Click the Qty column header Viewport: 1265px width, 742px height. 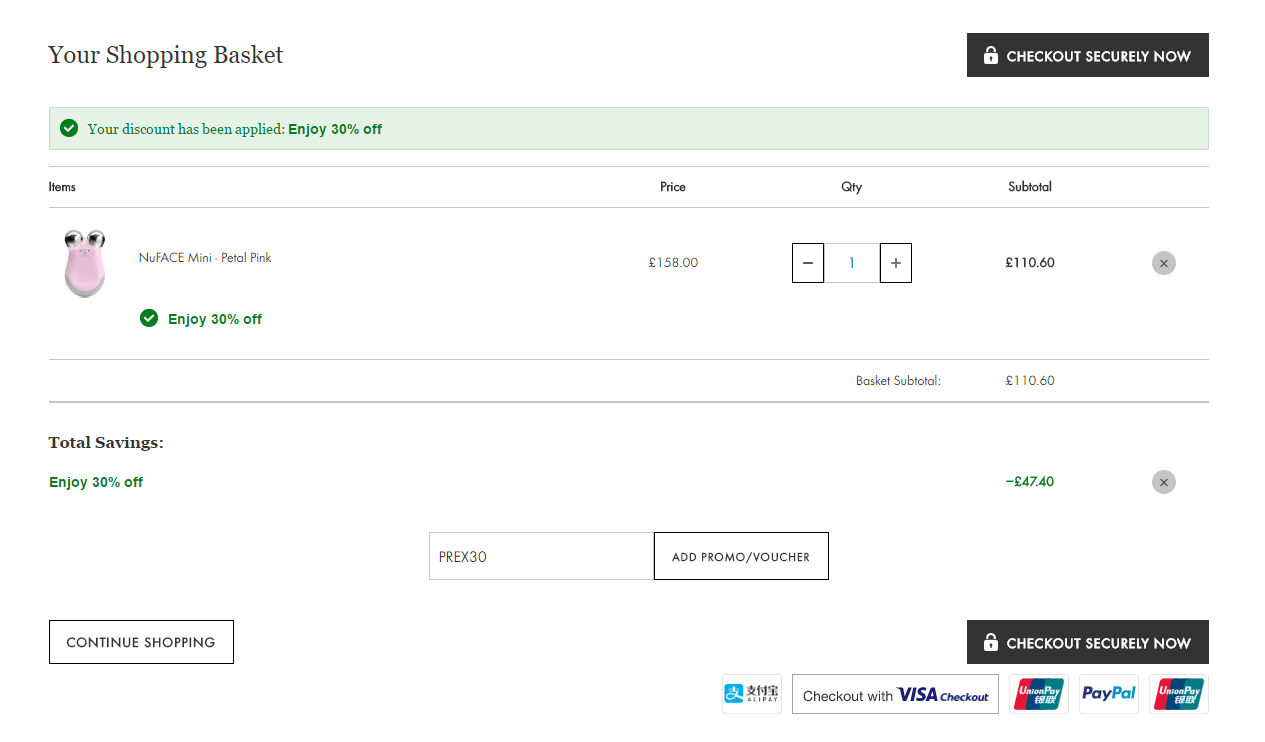click(852, 187)
